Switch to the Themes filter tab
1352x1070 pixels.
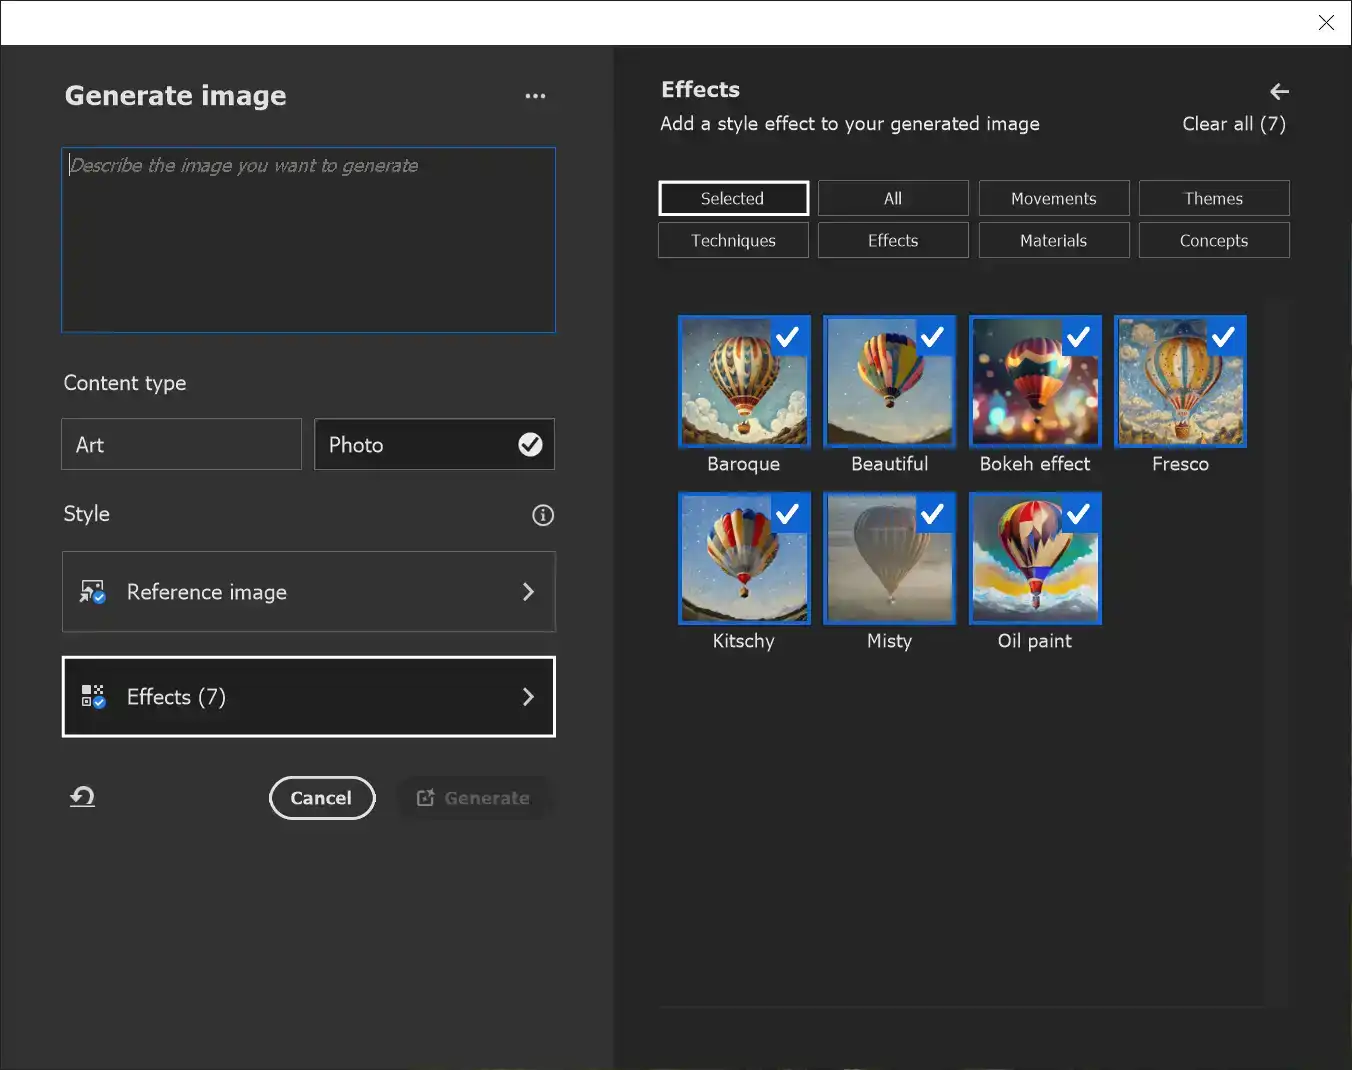1214,198
